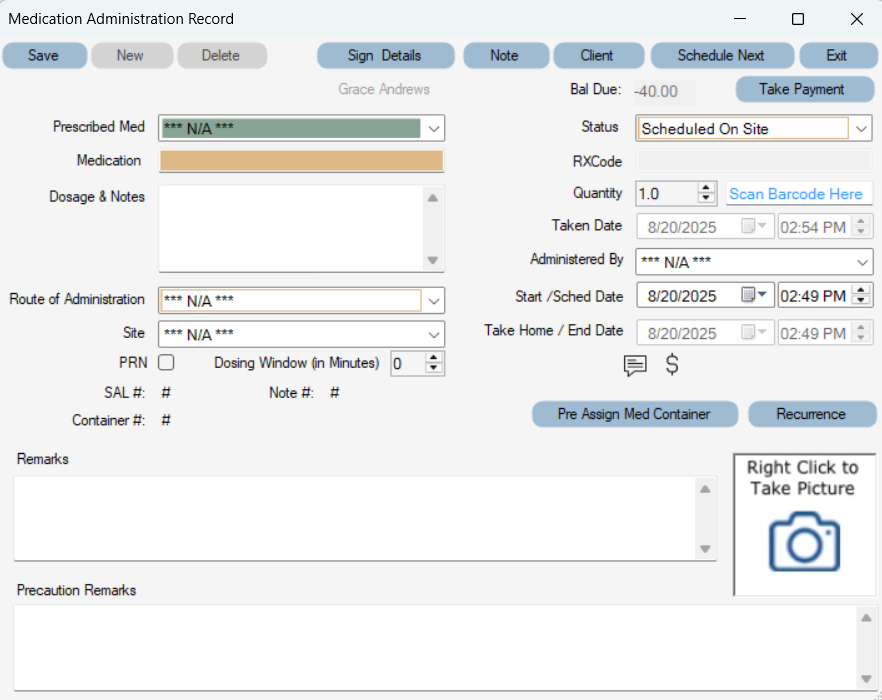
Task: Open the Administered By dropdown
Action: tap(860, 261)
